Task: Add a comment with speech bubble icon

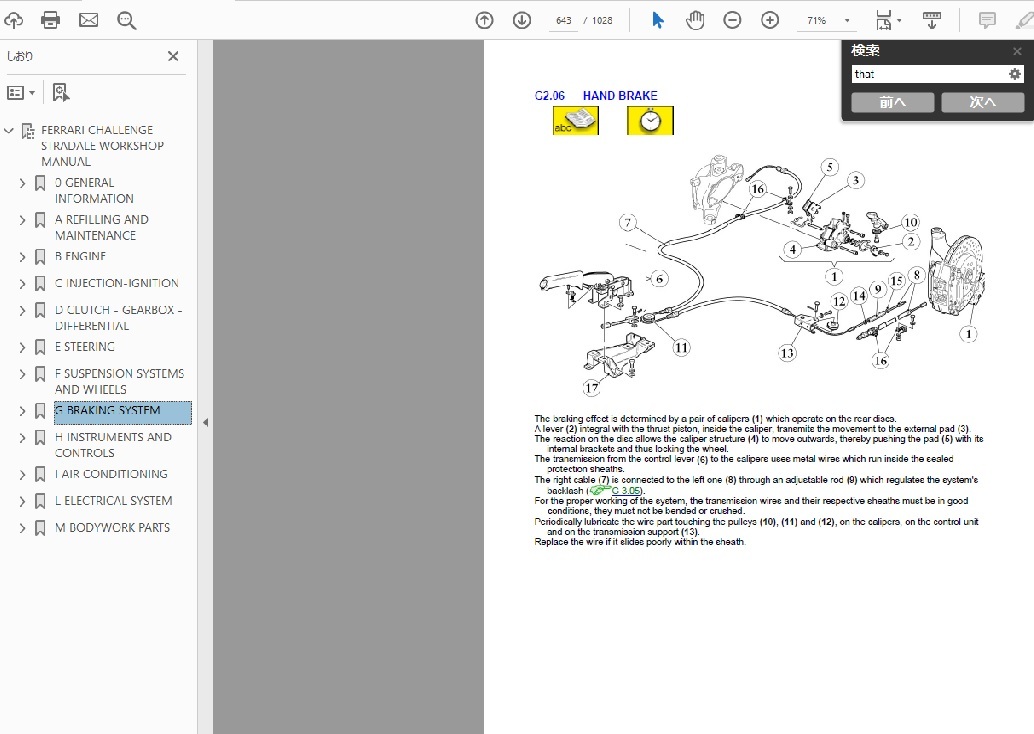Action: point(987,20)
